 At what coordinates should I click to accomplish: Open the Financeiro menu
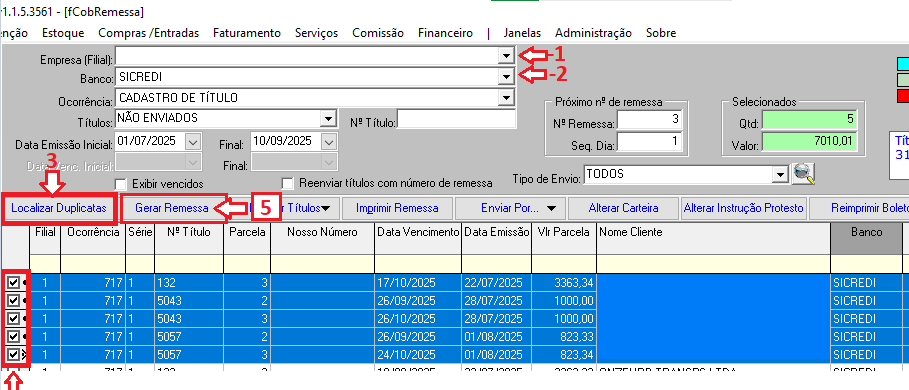click(445, 33)
